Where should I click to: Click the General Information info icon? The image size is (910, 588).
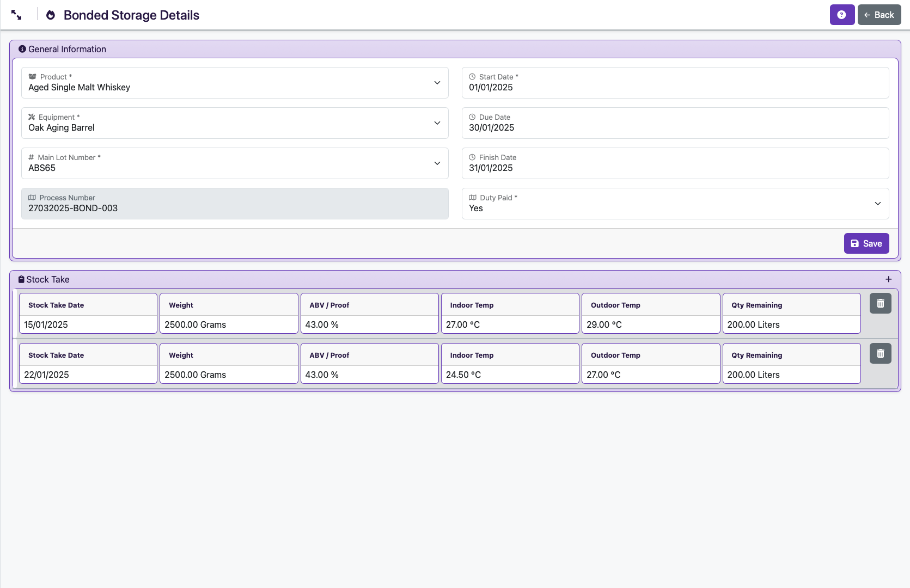coord(22,49)
